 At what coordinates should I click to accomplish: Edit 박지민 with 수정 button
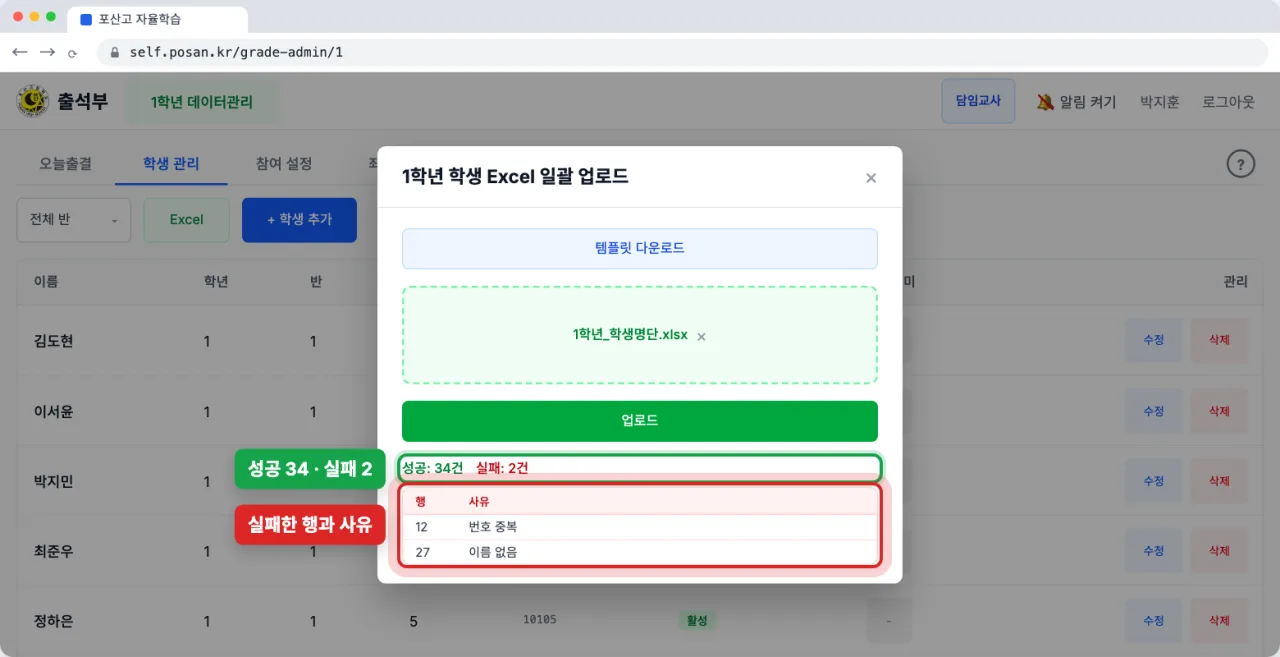1153,481
